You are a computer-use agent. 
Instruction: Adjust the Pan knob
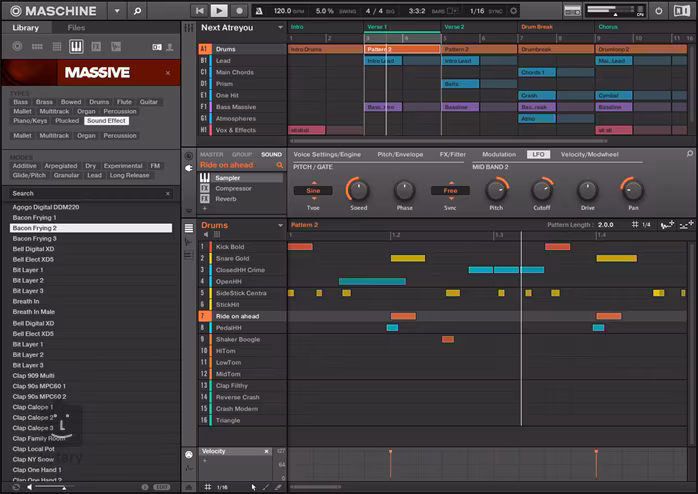633,190
